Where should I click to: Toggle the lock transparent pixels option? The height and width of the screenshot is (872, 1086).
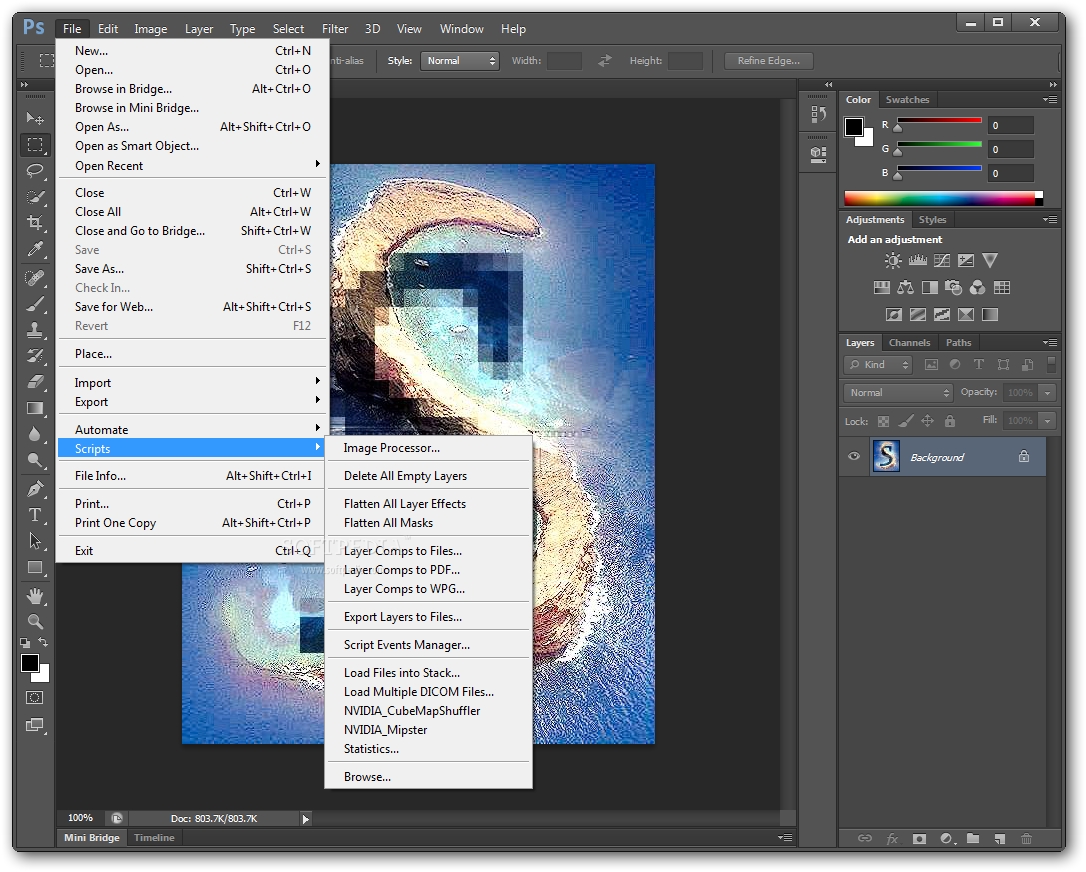click(x=883, y=421)
